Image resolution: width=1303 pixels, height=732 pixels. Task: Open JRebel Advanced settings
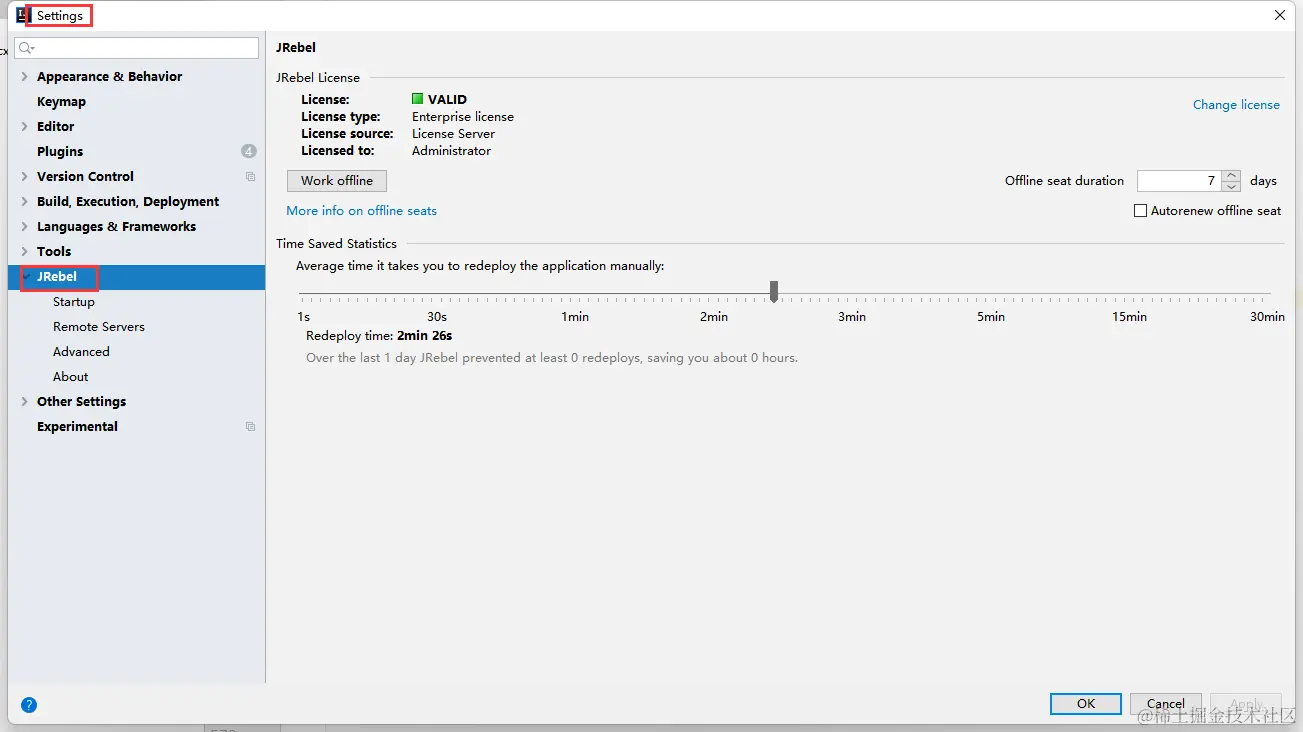[81, 352]
